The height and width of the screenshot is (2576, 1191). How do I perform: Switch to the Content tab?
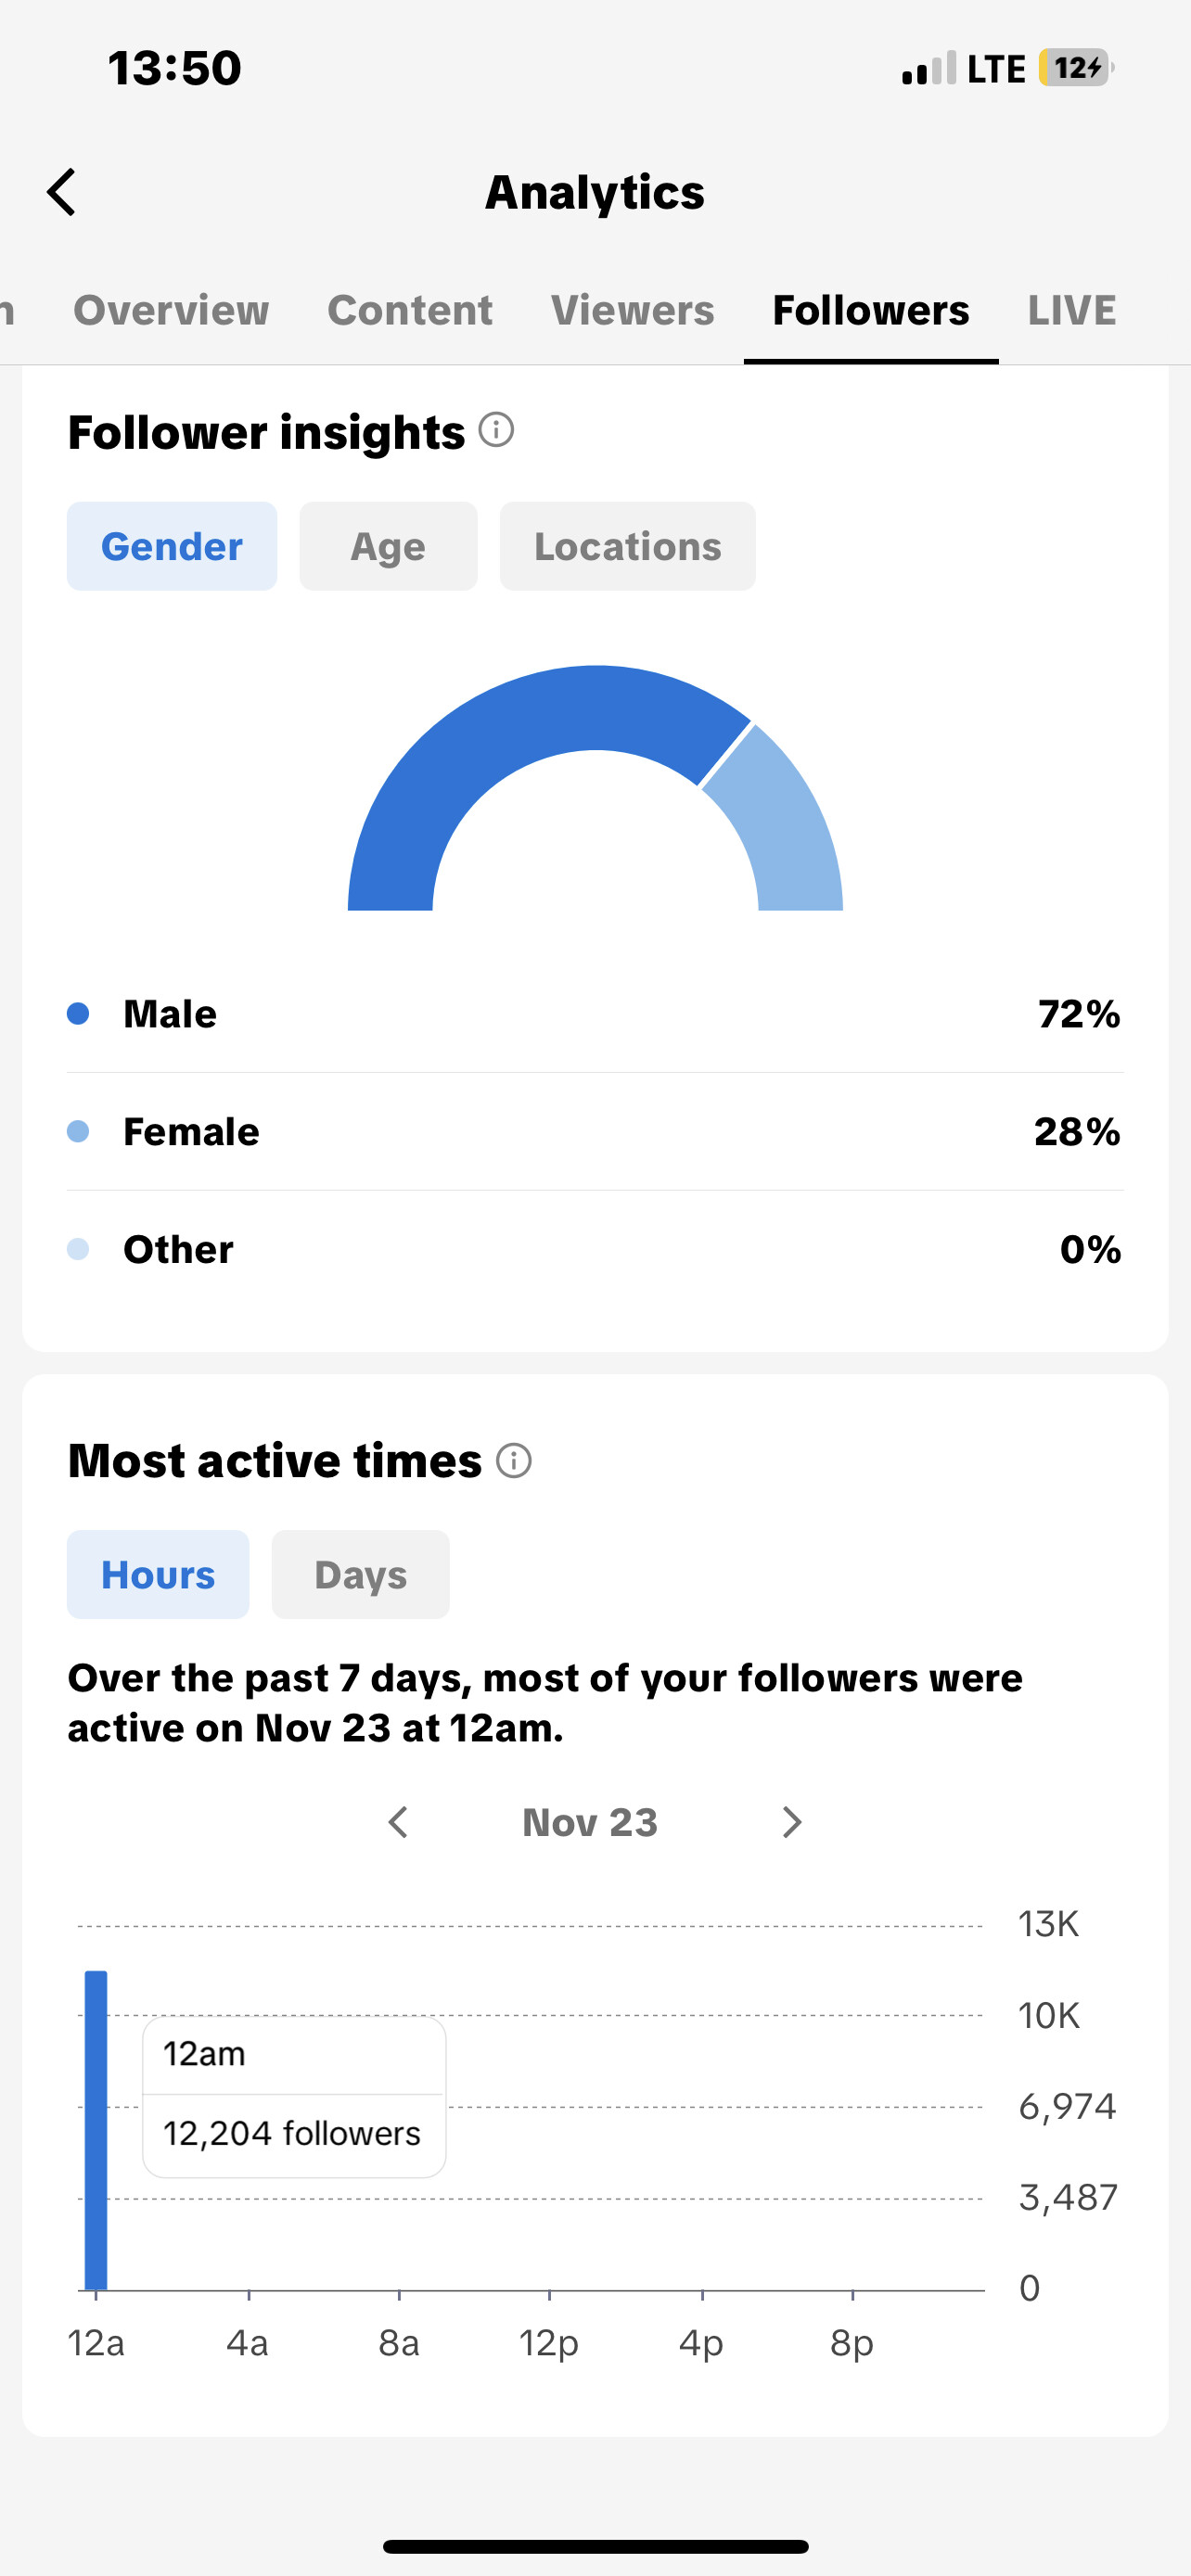coord(410,310)
